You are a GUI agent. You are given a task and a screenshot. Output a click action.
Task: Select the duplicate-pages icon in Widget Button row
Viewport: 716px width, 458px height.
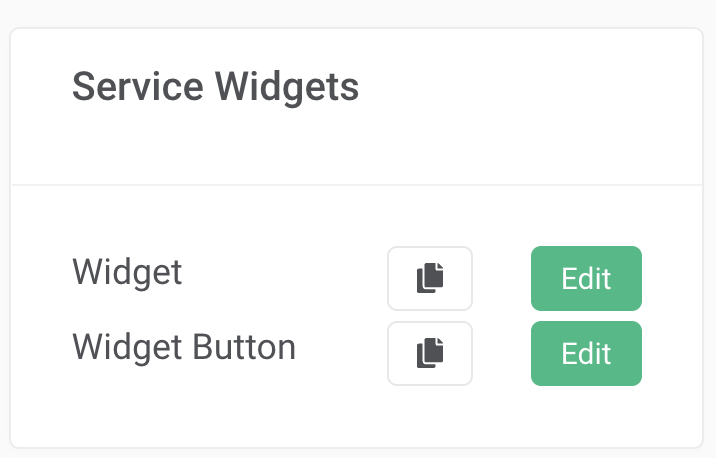[430, 353]
